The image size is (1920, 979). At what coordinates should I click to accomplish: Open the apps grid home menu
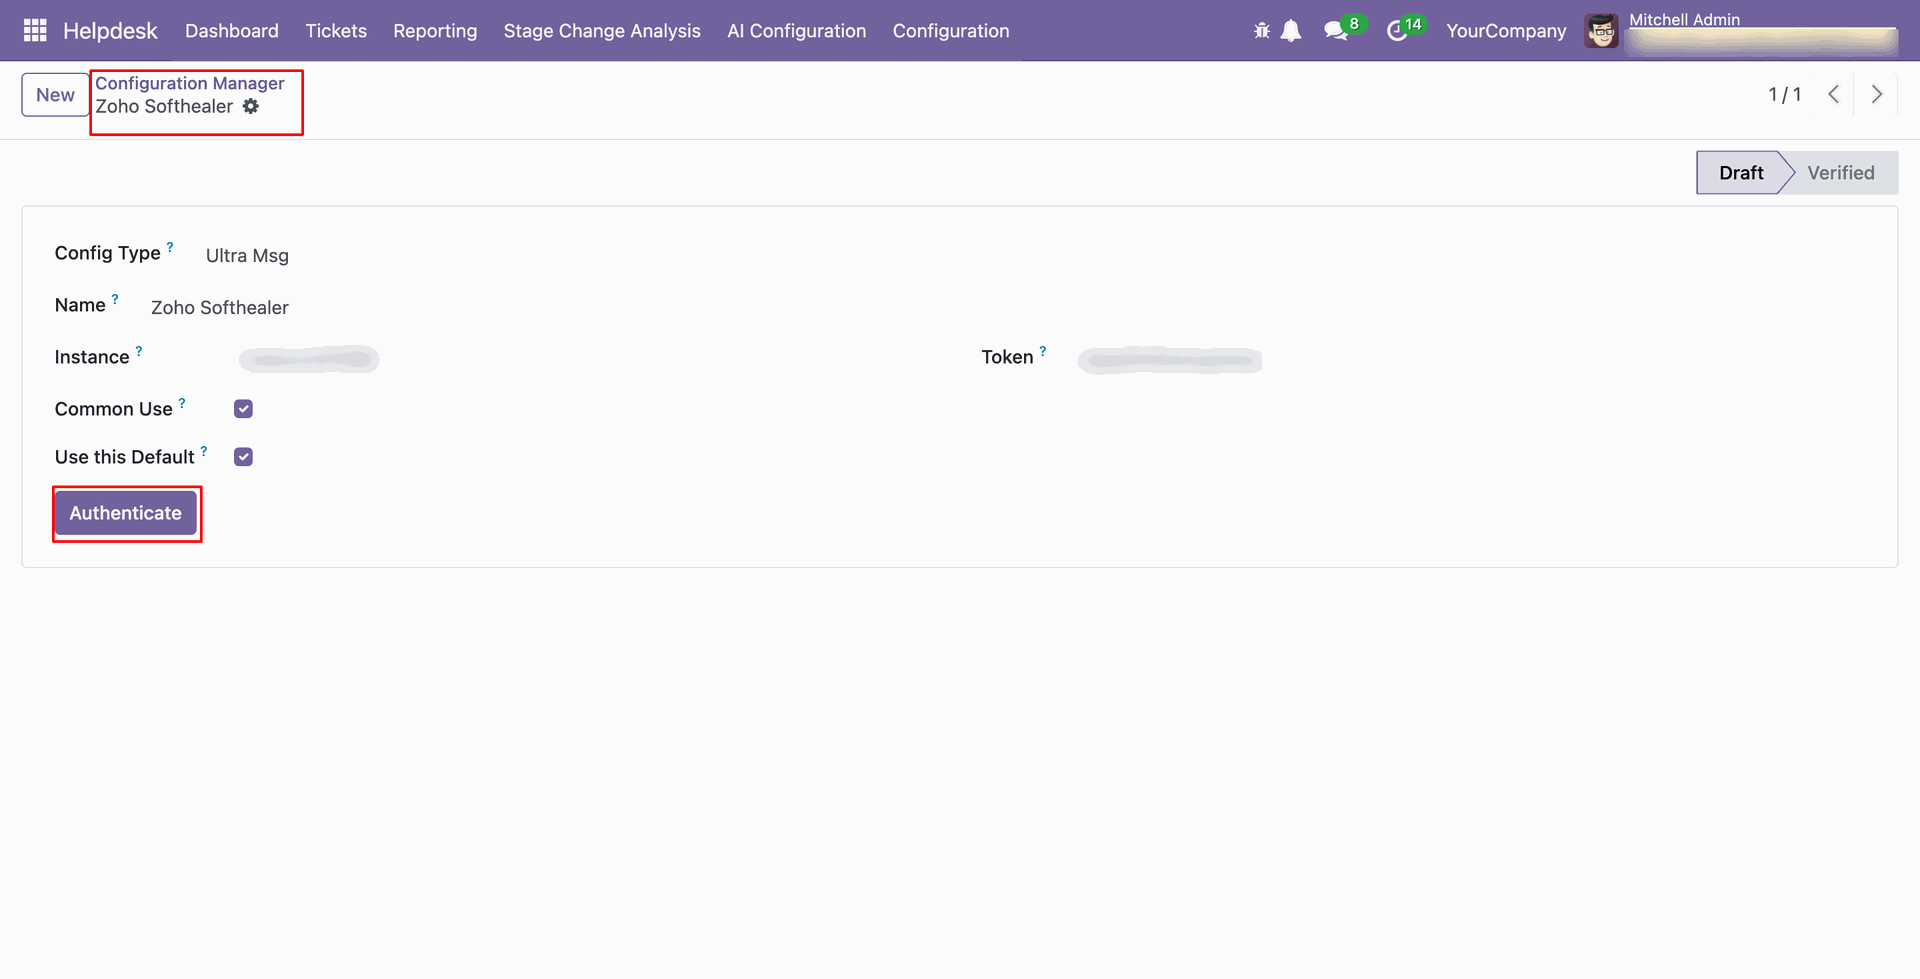point(35,31)
